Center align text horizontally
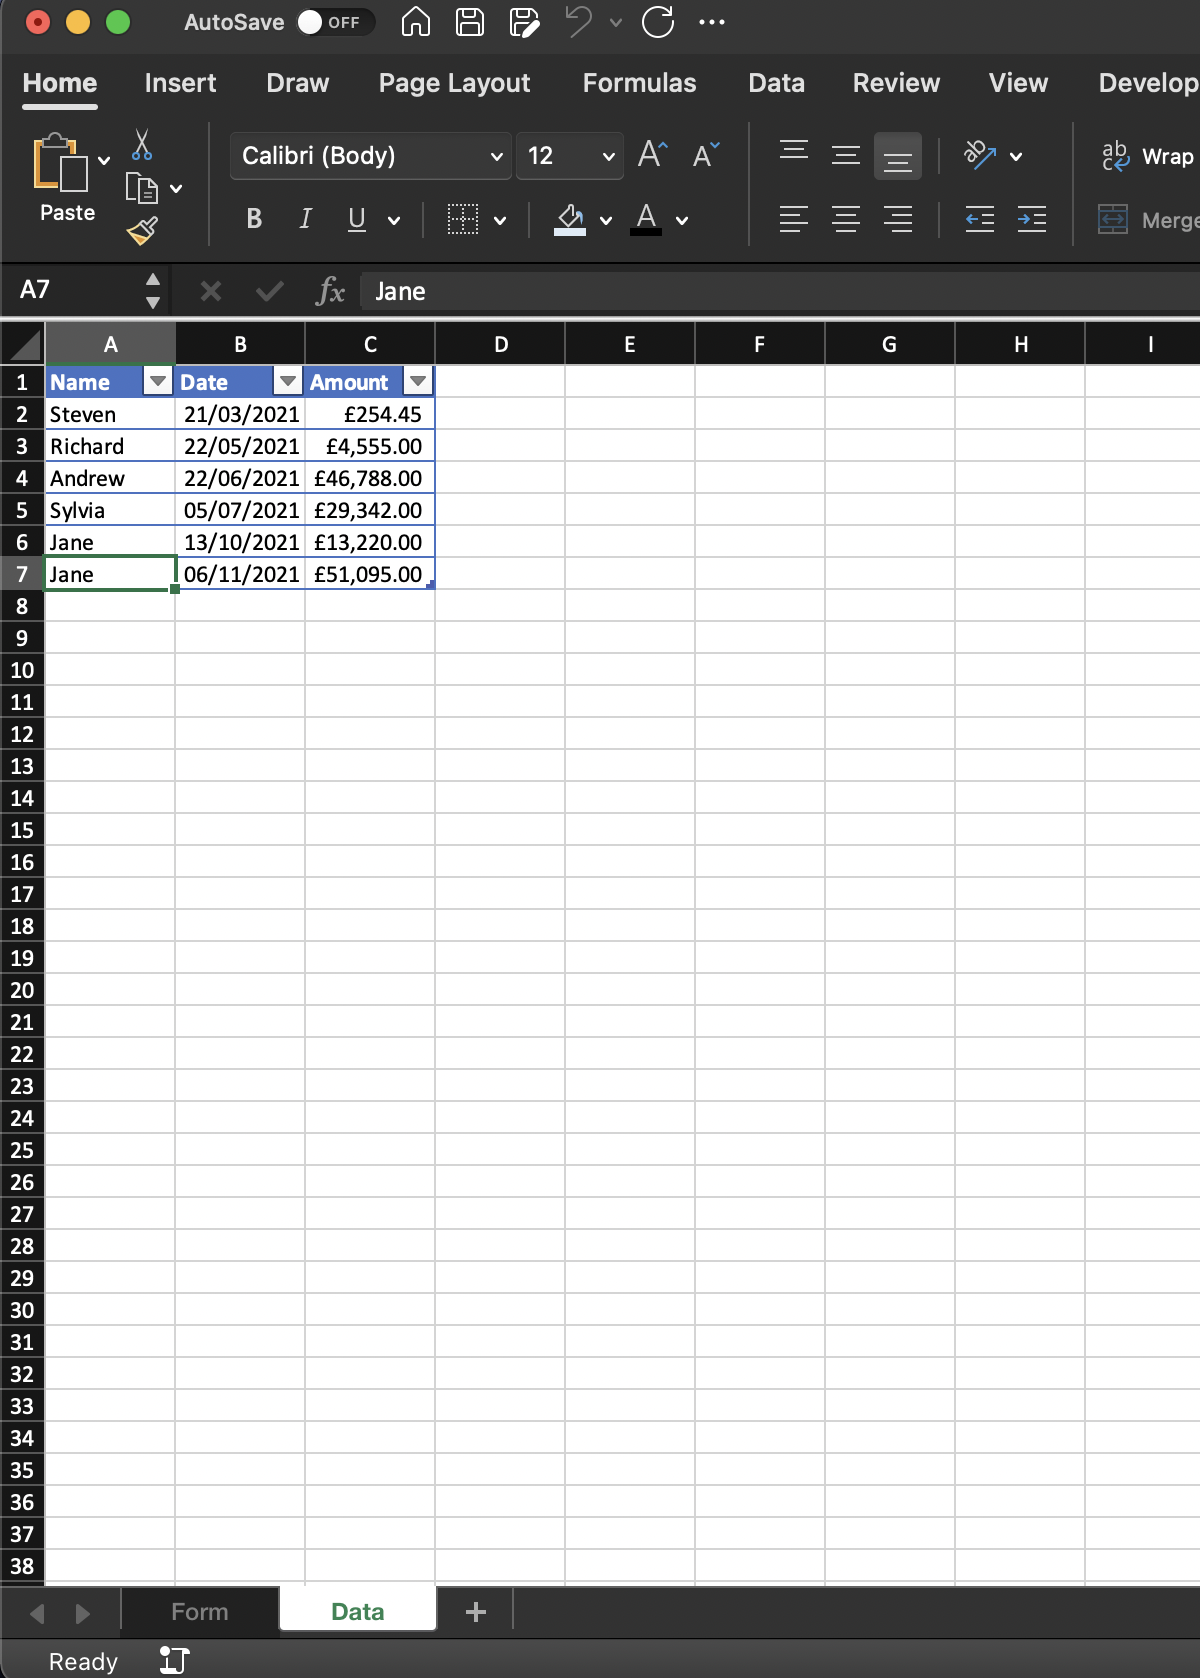The height and width of the screenshot is (1678, 1200). (846, 219)
